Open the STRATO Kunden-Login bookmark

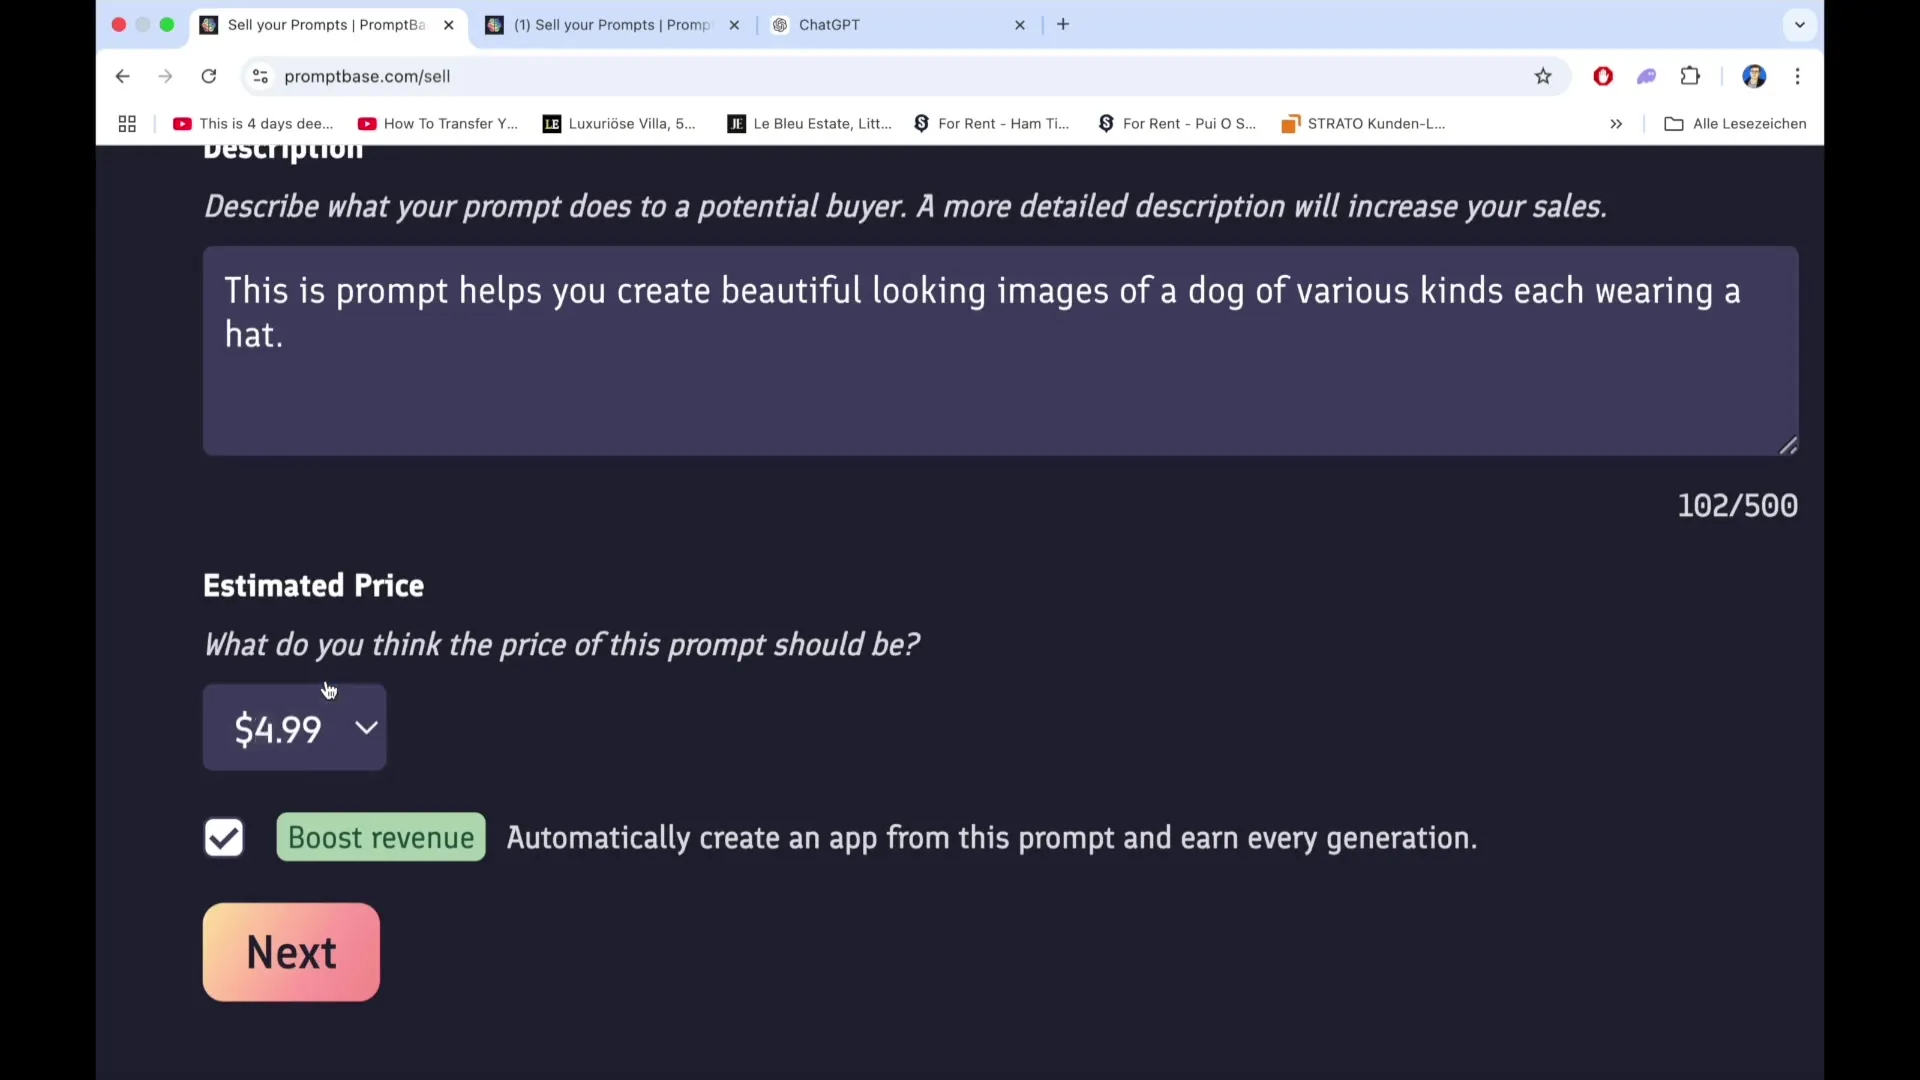[x=1363, y=124]
